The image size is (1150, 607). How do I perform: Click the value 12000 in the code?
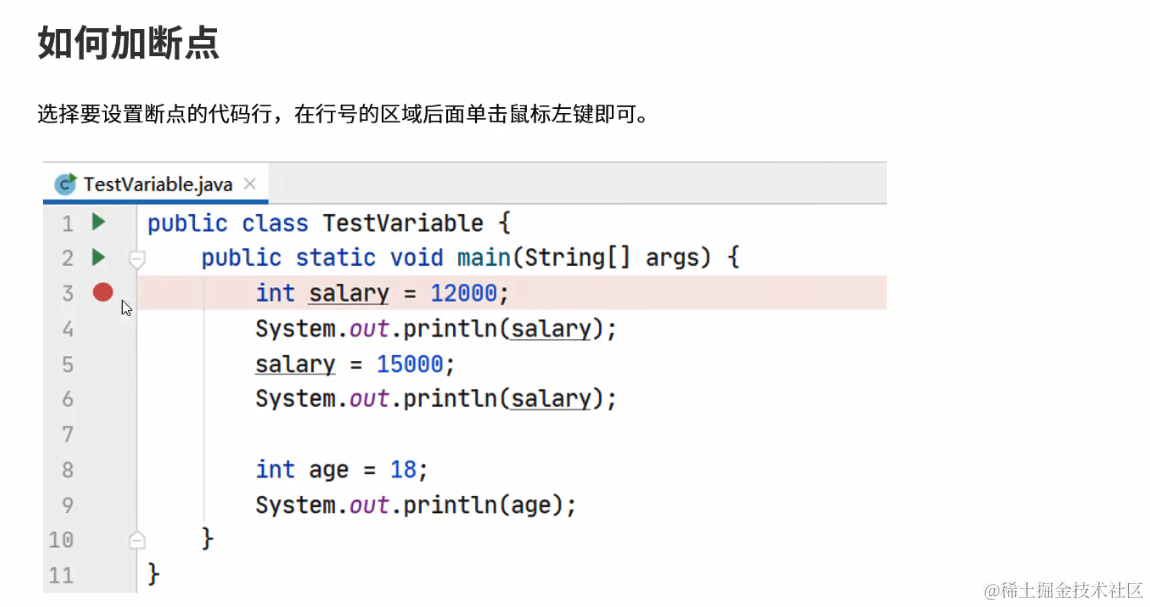point(464,293)
